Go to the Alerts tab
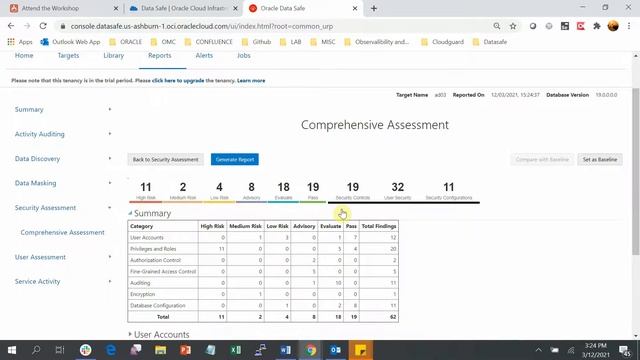 (x=204, y=56)
